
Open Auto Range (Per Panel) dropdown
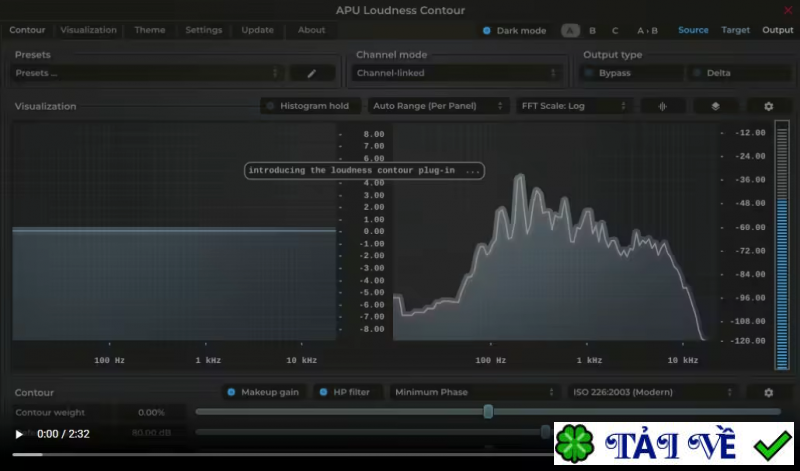(x=438, y=106)
